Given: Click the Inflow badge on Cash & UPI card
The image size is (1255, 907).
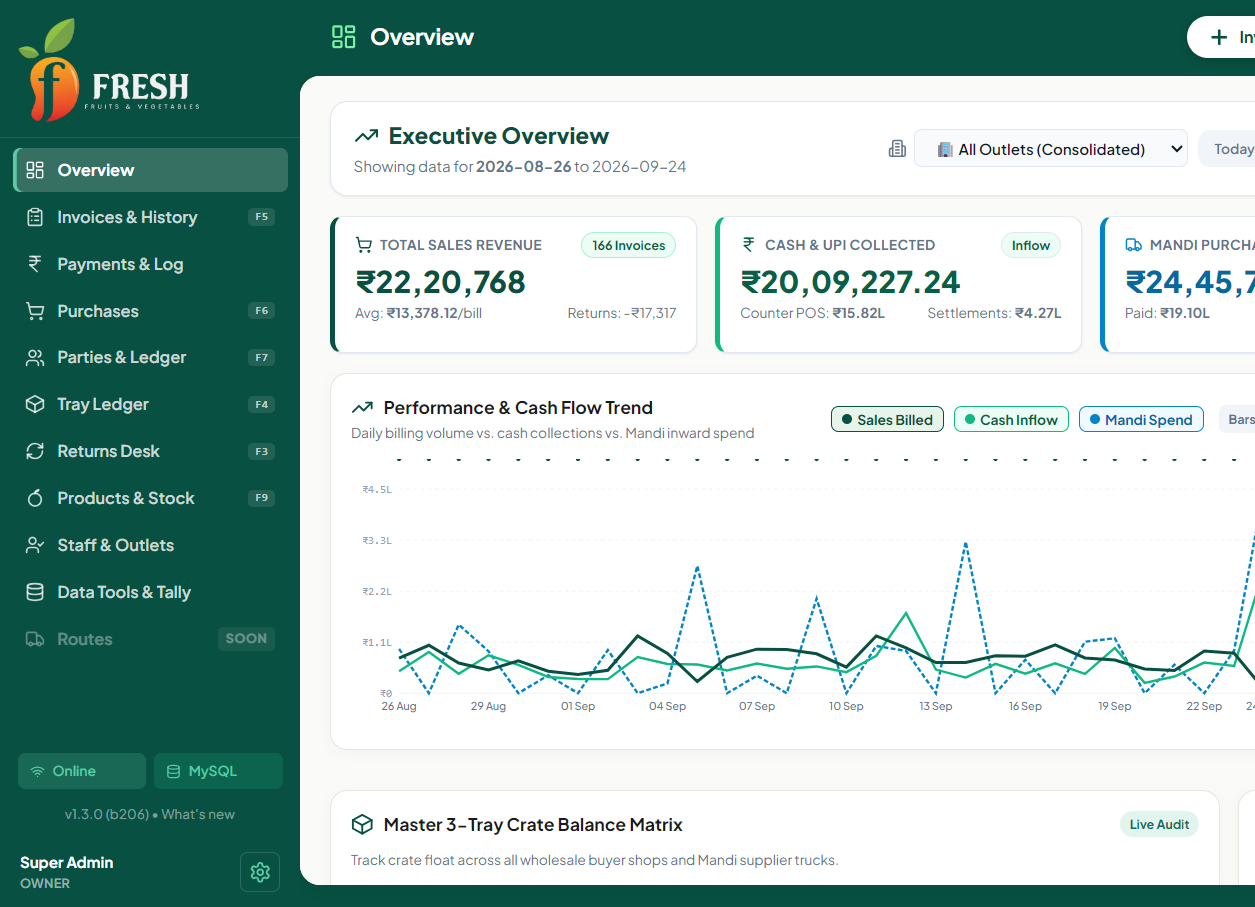Looking at the screenshot, I should pos(1031,245).
